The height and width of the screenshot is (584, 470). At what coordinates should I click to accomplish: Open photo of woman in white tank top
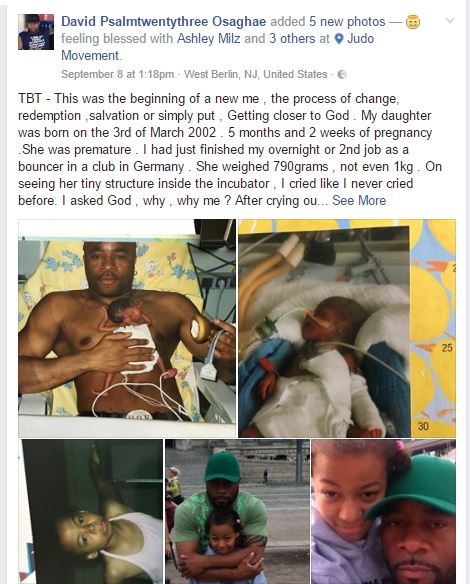(90, 512)
